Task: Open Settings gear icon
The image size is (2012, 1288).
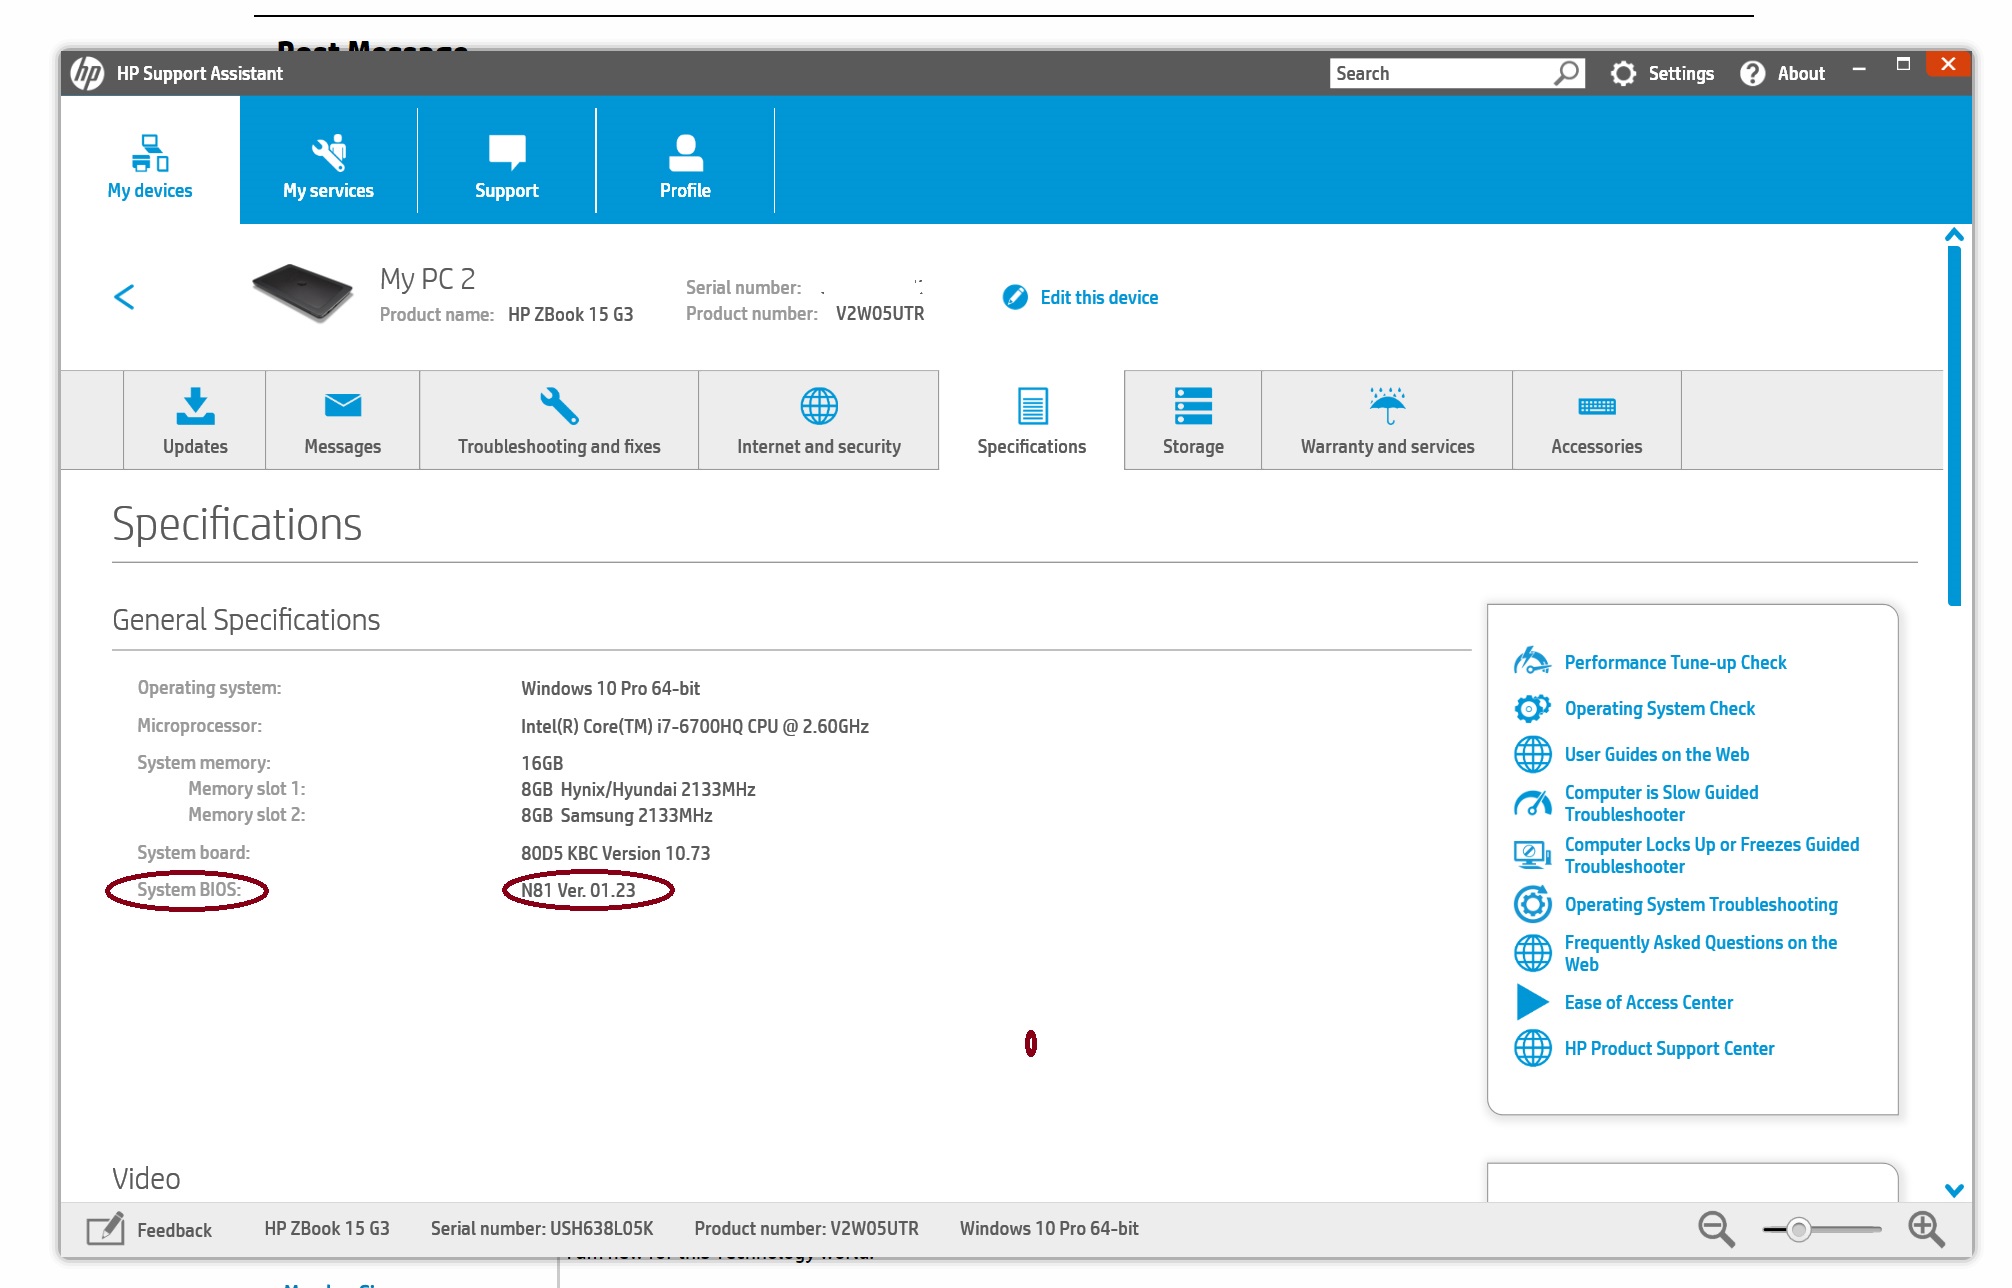Action: point(1623,73)
